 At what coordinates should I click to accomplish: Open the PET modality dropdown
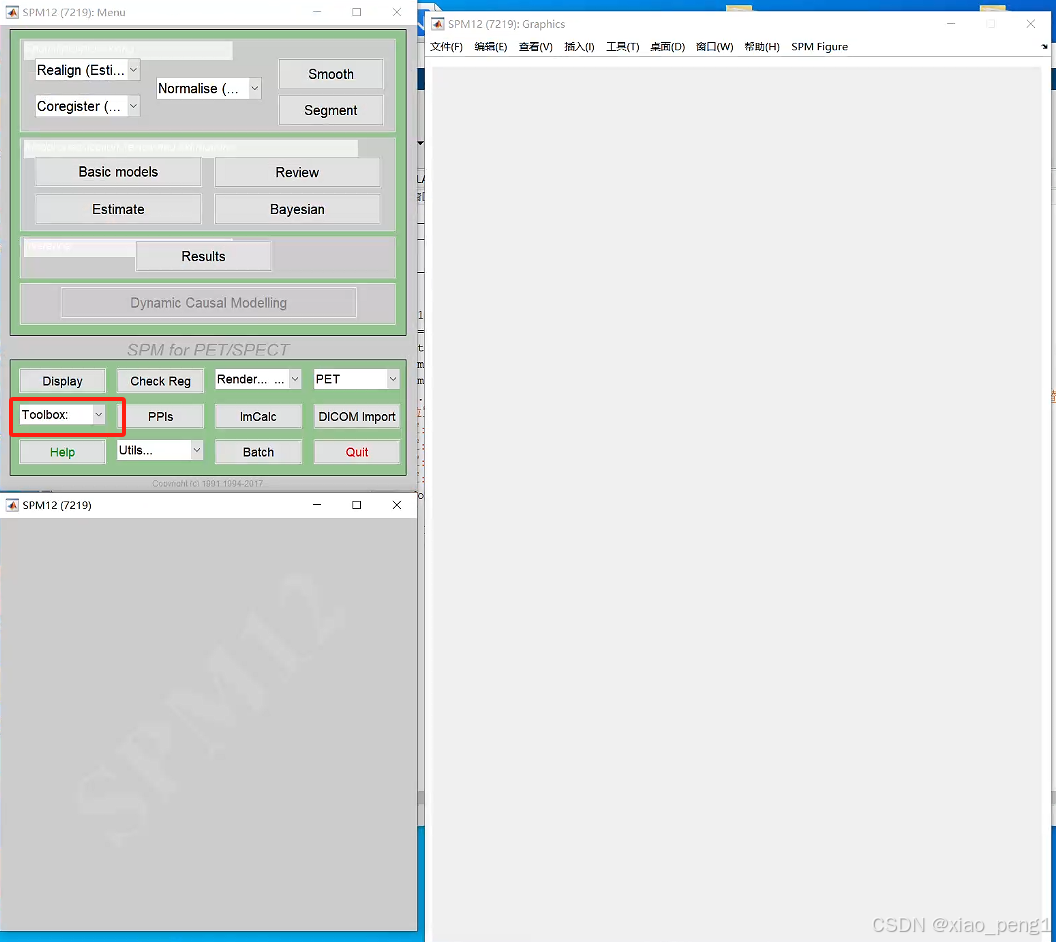[356, 379]
